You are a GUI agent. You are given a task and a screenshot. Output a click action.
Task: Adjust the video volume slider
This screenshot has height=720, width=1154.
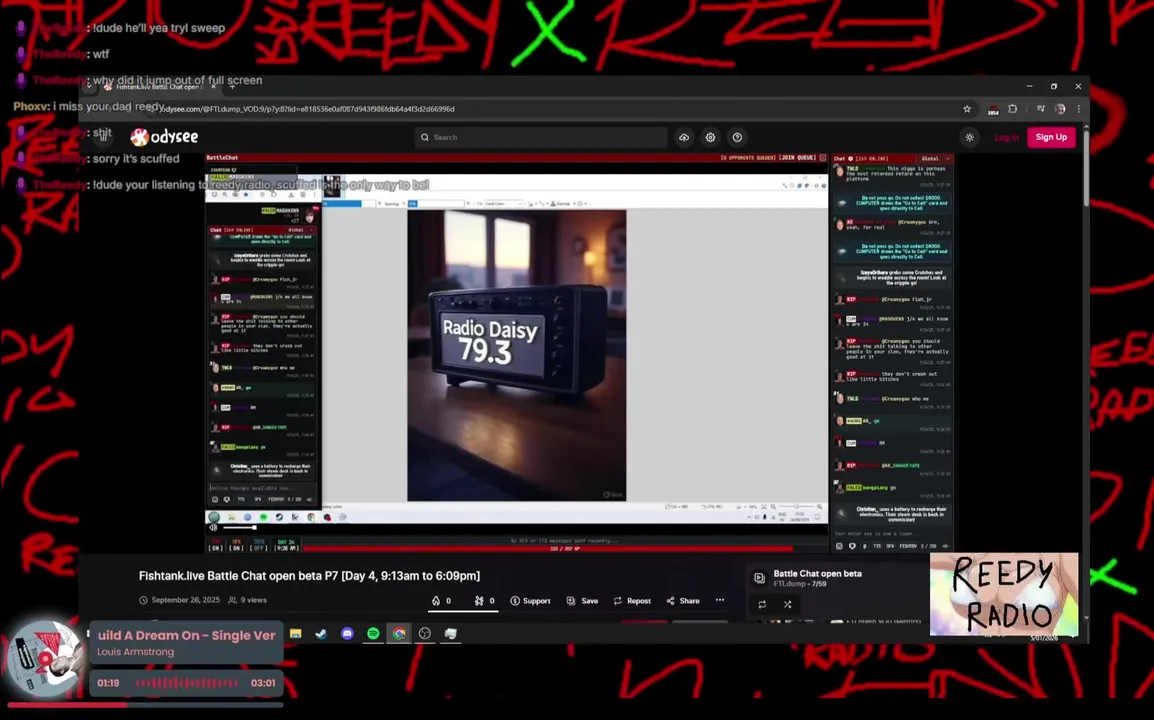pos(239,527)
